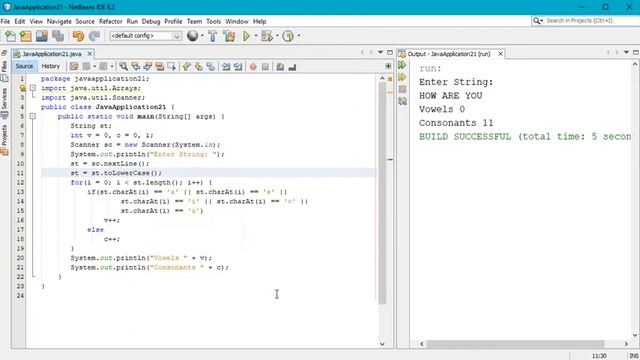This screenshot has width=640, height=360.
Task: Open the Output panel document list dropdown arrow
Action: click(x=626, y=53)
